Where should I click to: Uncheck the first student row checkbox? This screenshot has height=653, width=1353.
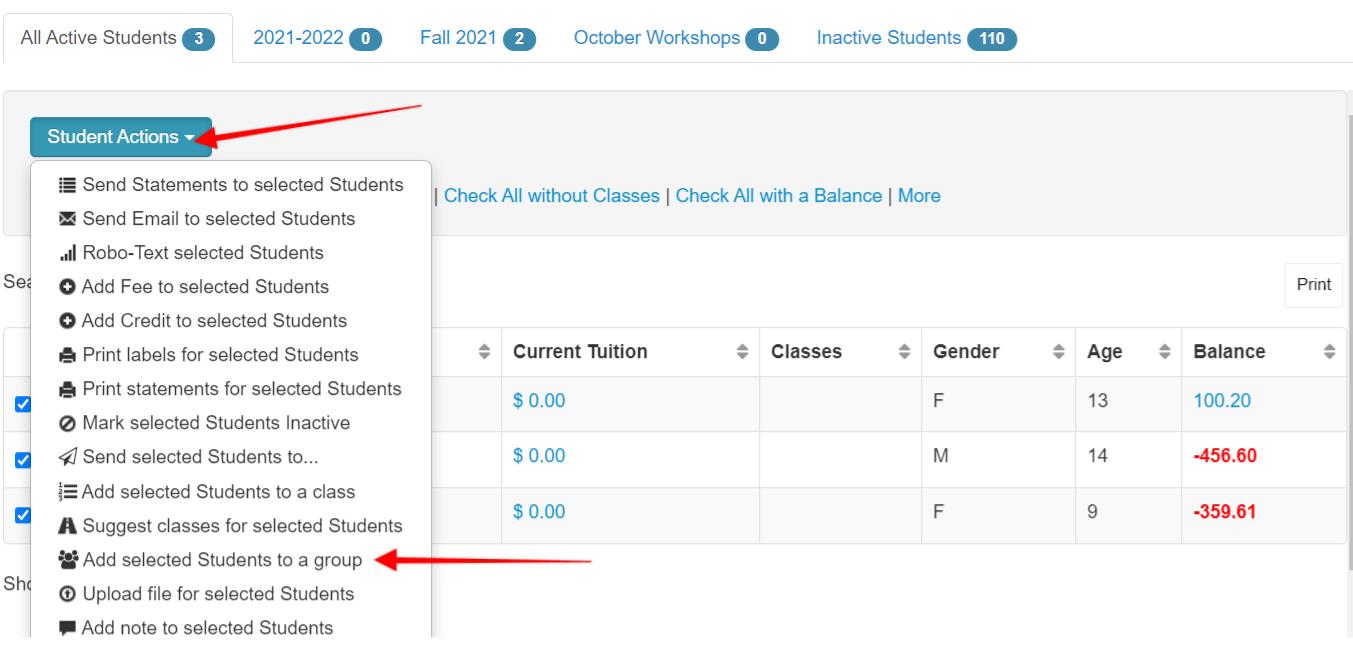[x=23, y=404]
